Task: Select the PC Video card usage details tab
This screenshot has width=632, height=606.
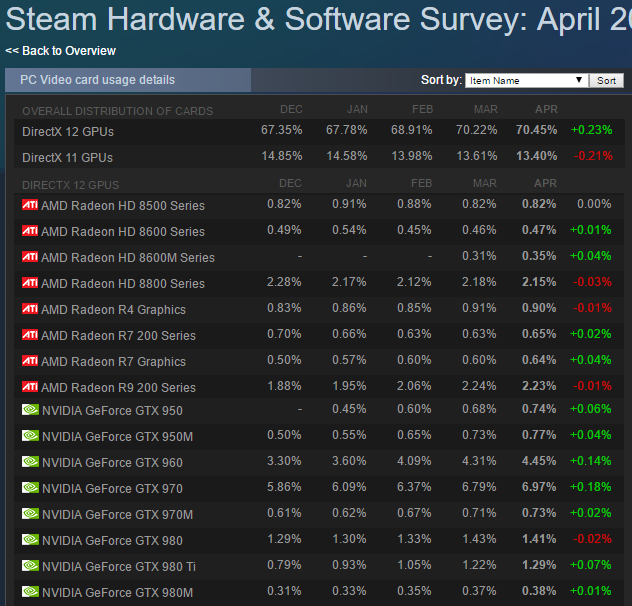Action: tap(128, 80)
